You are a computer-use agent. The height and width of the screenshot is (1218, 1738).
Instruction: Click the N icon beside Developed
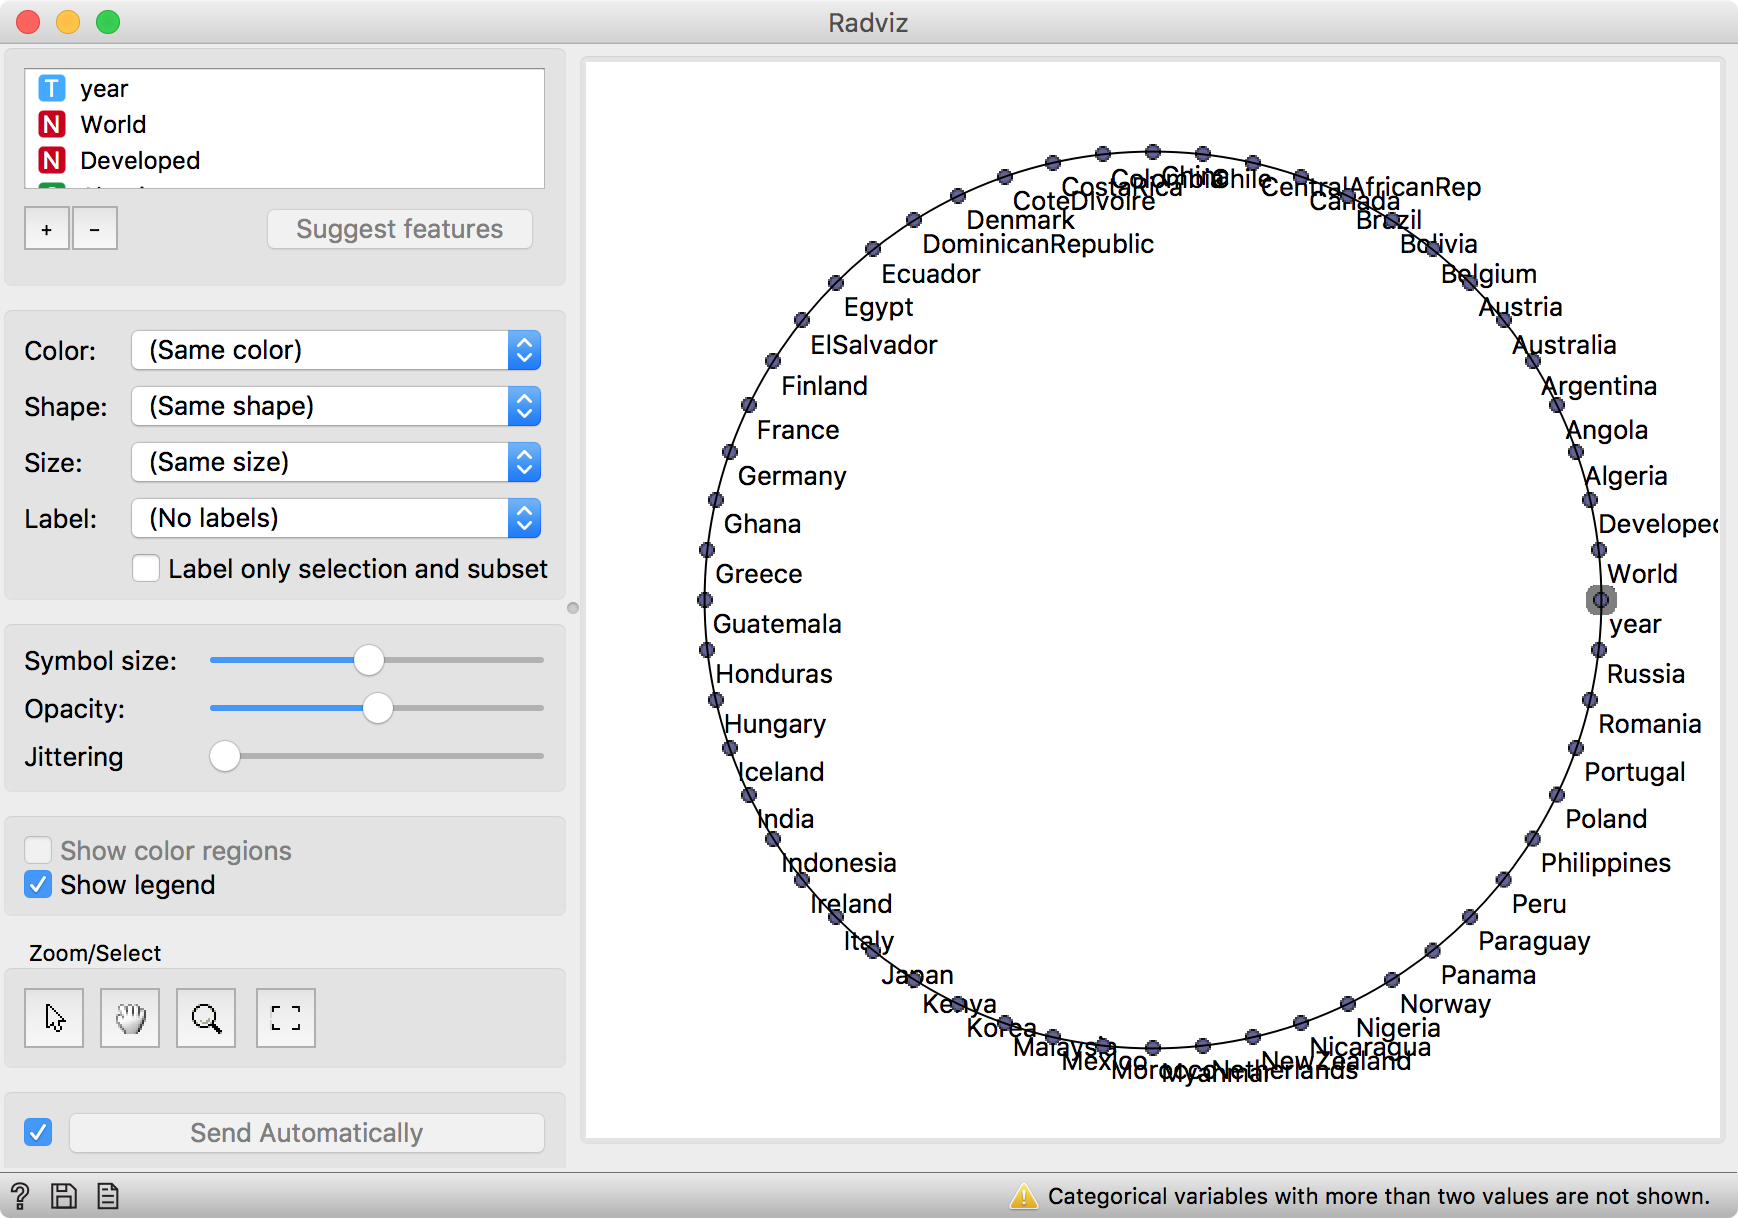[52, 161]
